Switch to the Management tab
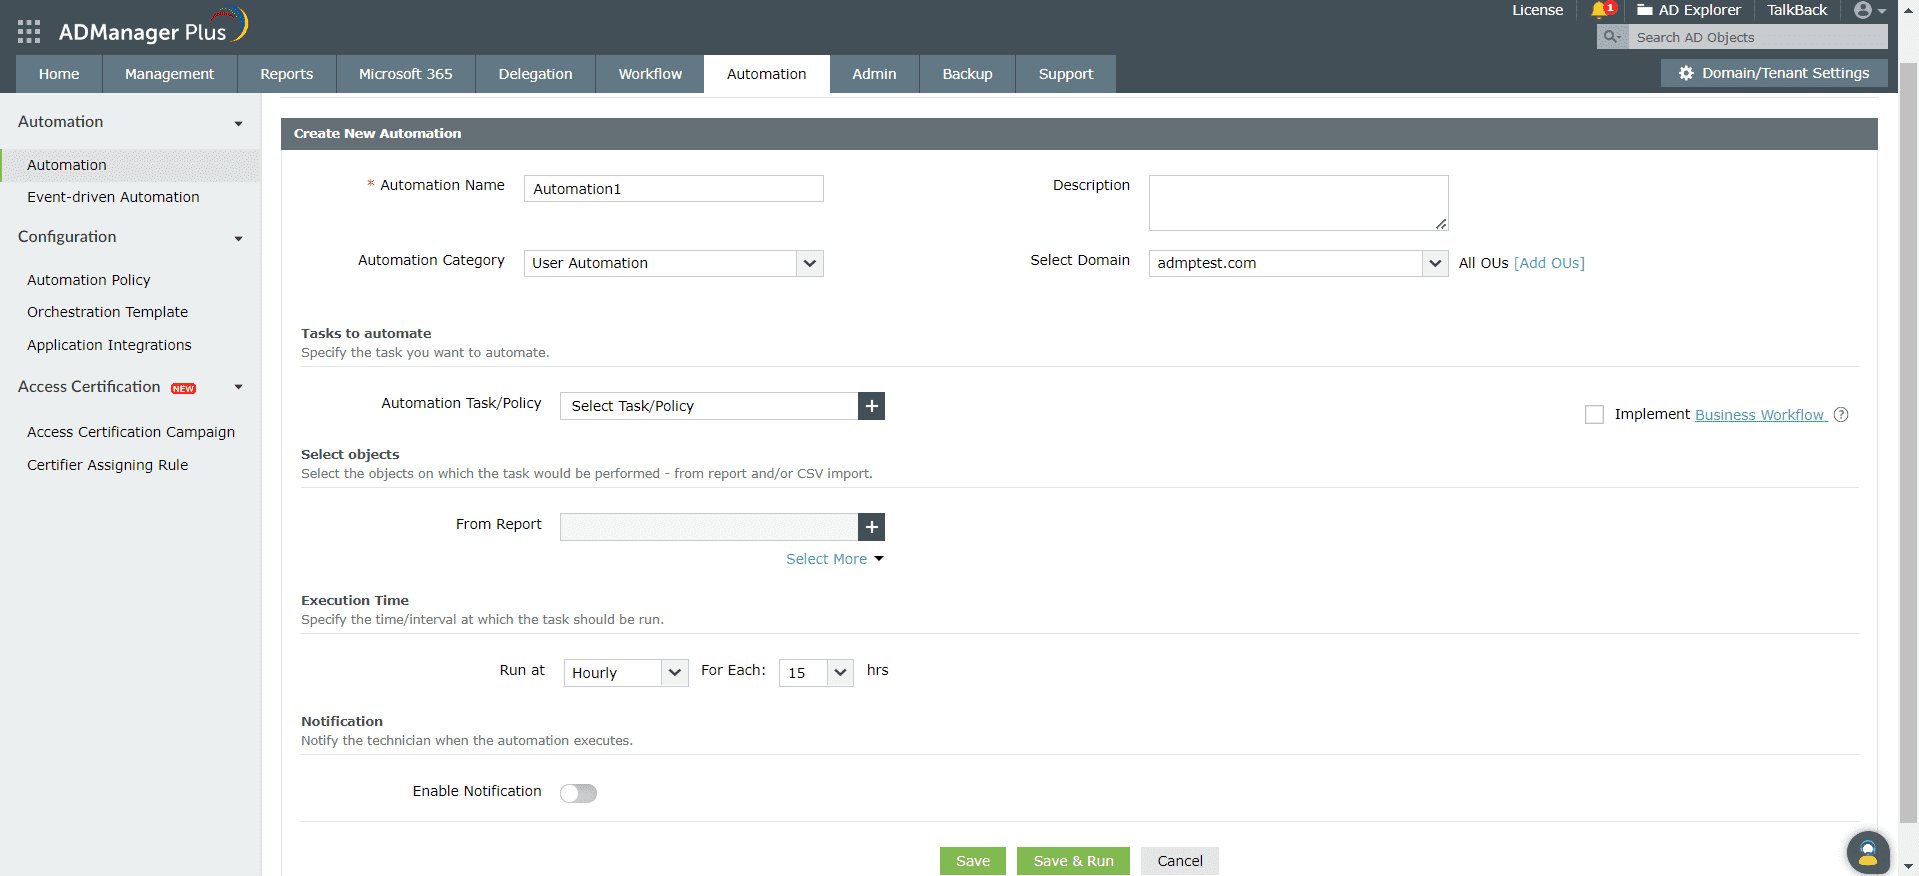Screen dimensions: 1919x876 pyautogui.click(x=170, y=74)
